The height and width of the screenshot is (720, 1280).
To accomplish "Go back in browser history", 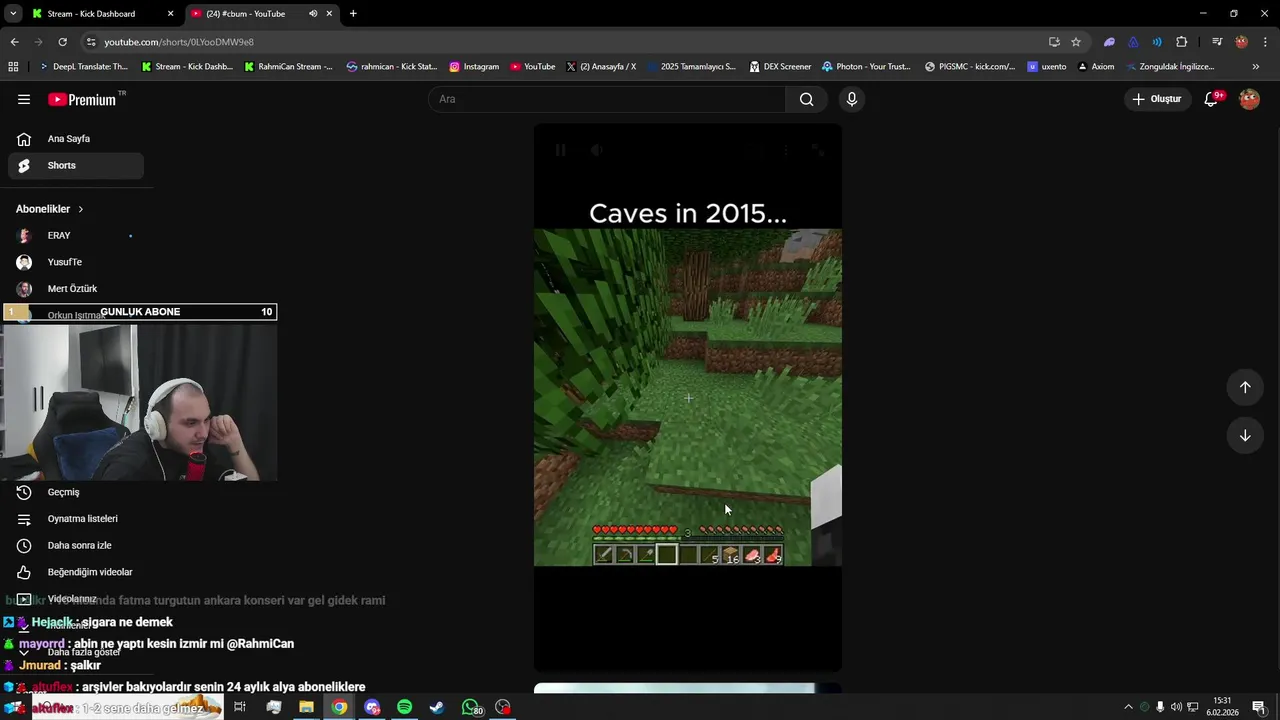I will [x=14, y=42].
